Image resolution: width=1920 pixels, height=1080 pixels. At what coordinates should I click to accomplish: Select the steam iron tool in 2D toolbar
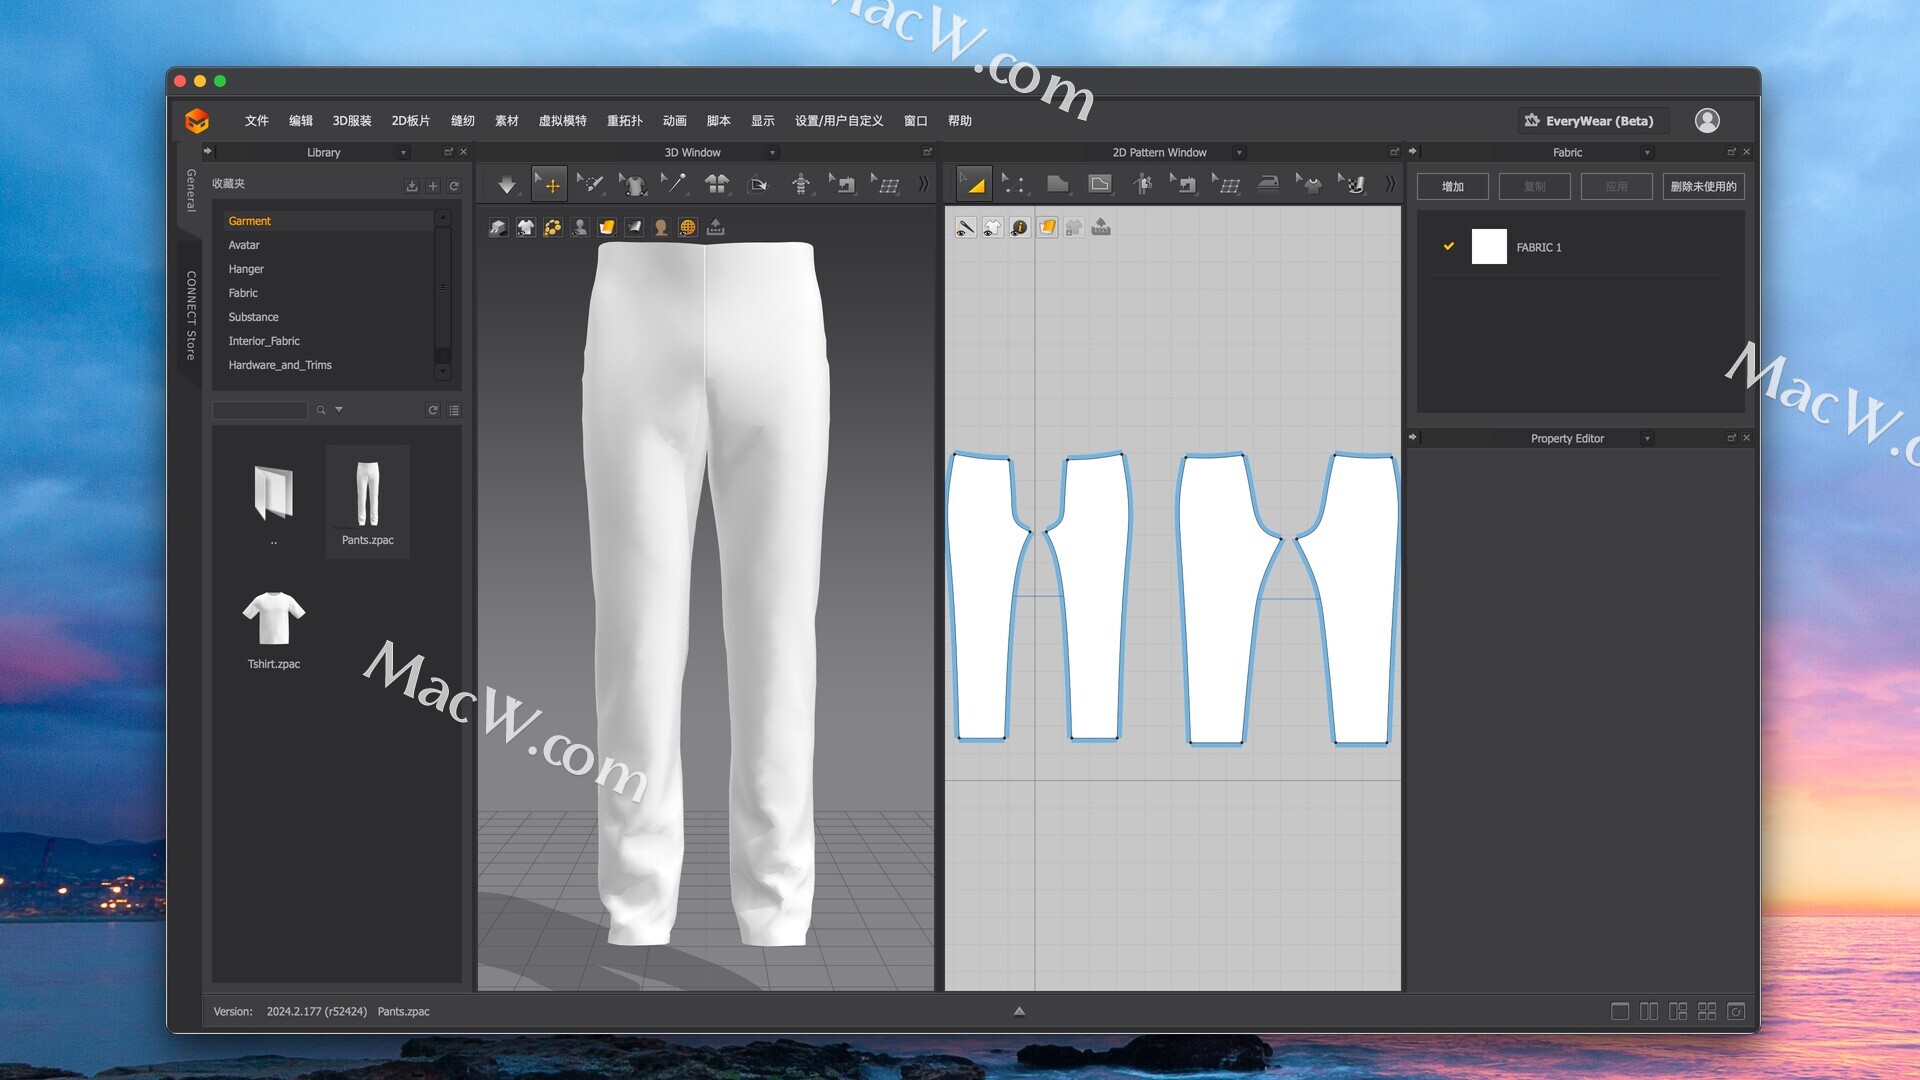(1268, 184)
